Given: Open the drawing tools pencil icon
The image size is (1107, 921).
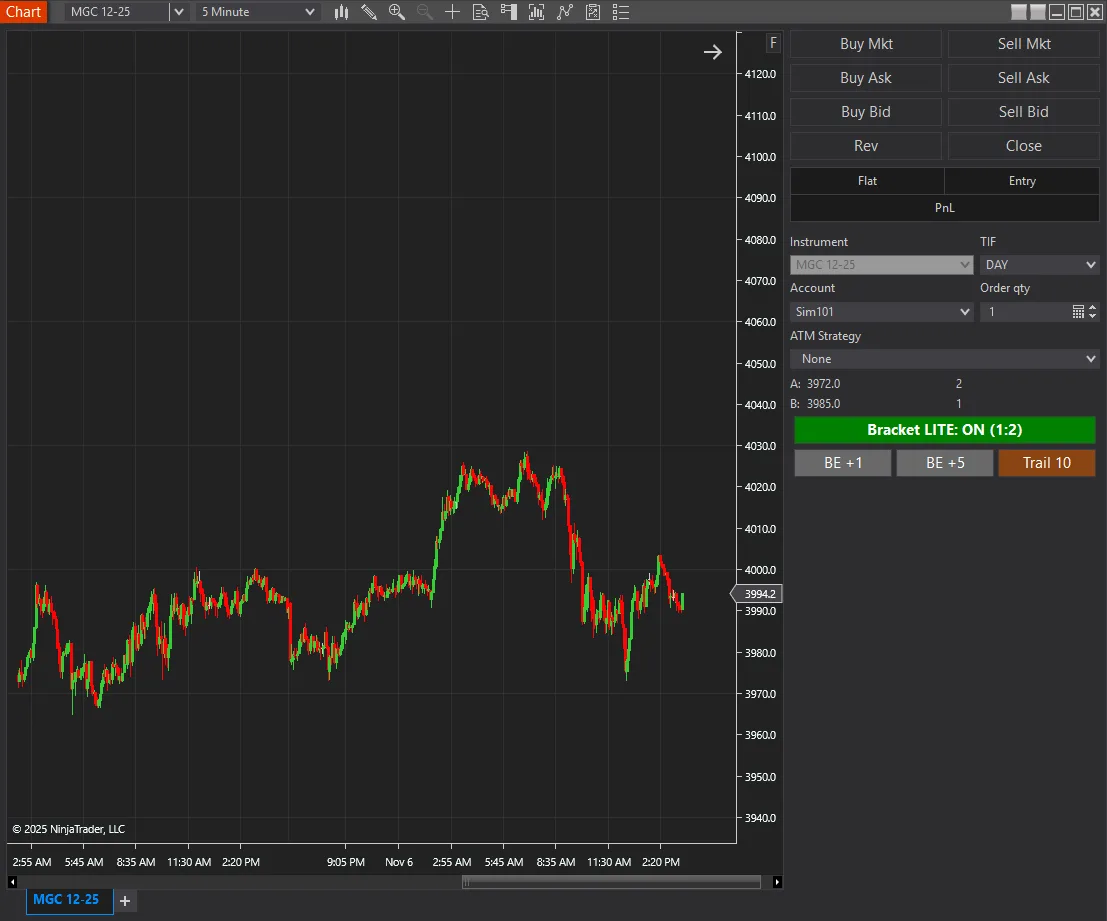Looking at the screenshot, I should (369, 12).
